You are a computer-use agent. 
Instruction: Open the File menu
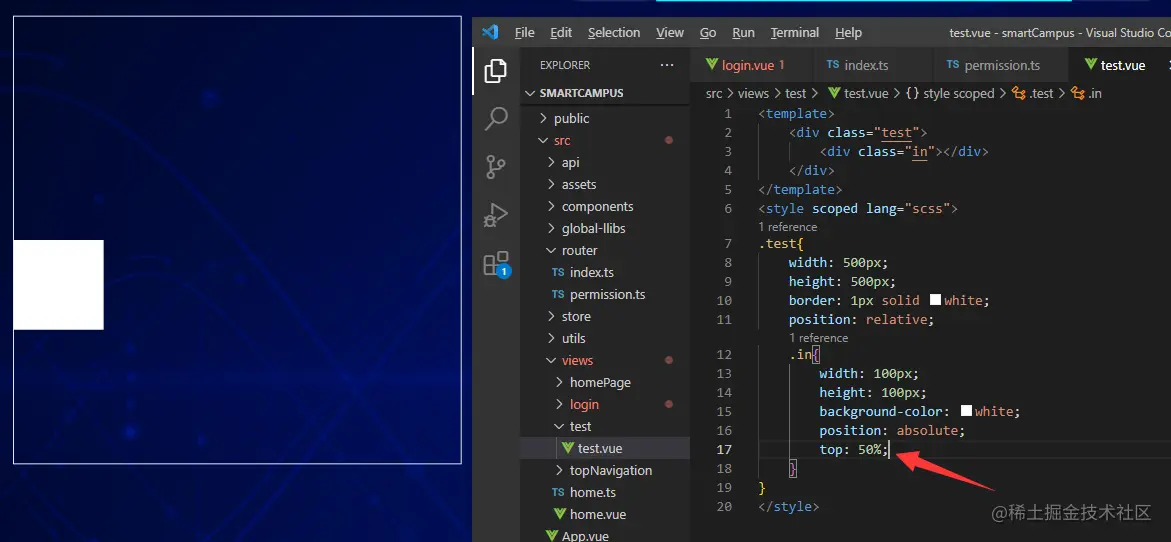click(525, 33)
